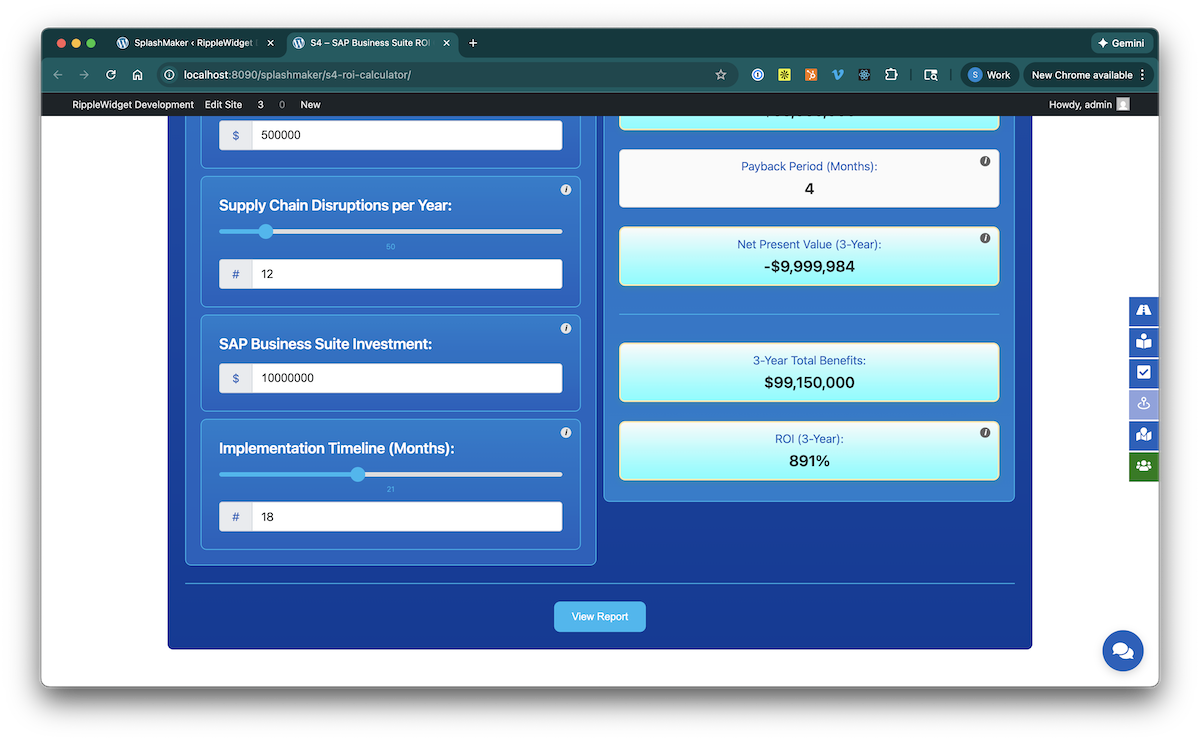Click the View Report button

pos(600,617)
